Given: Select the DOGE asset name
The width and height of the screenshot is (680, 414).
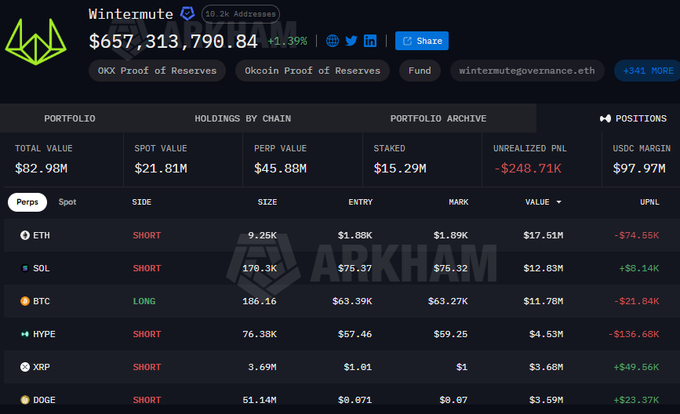Looking at the screenshot, I should [44, 400].
